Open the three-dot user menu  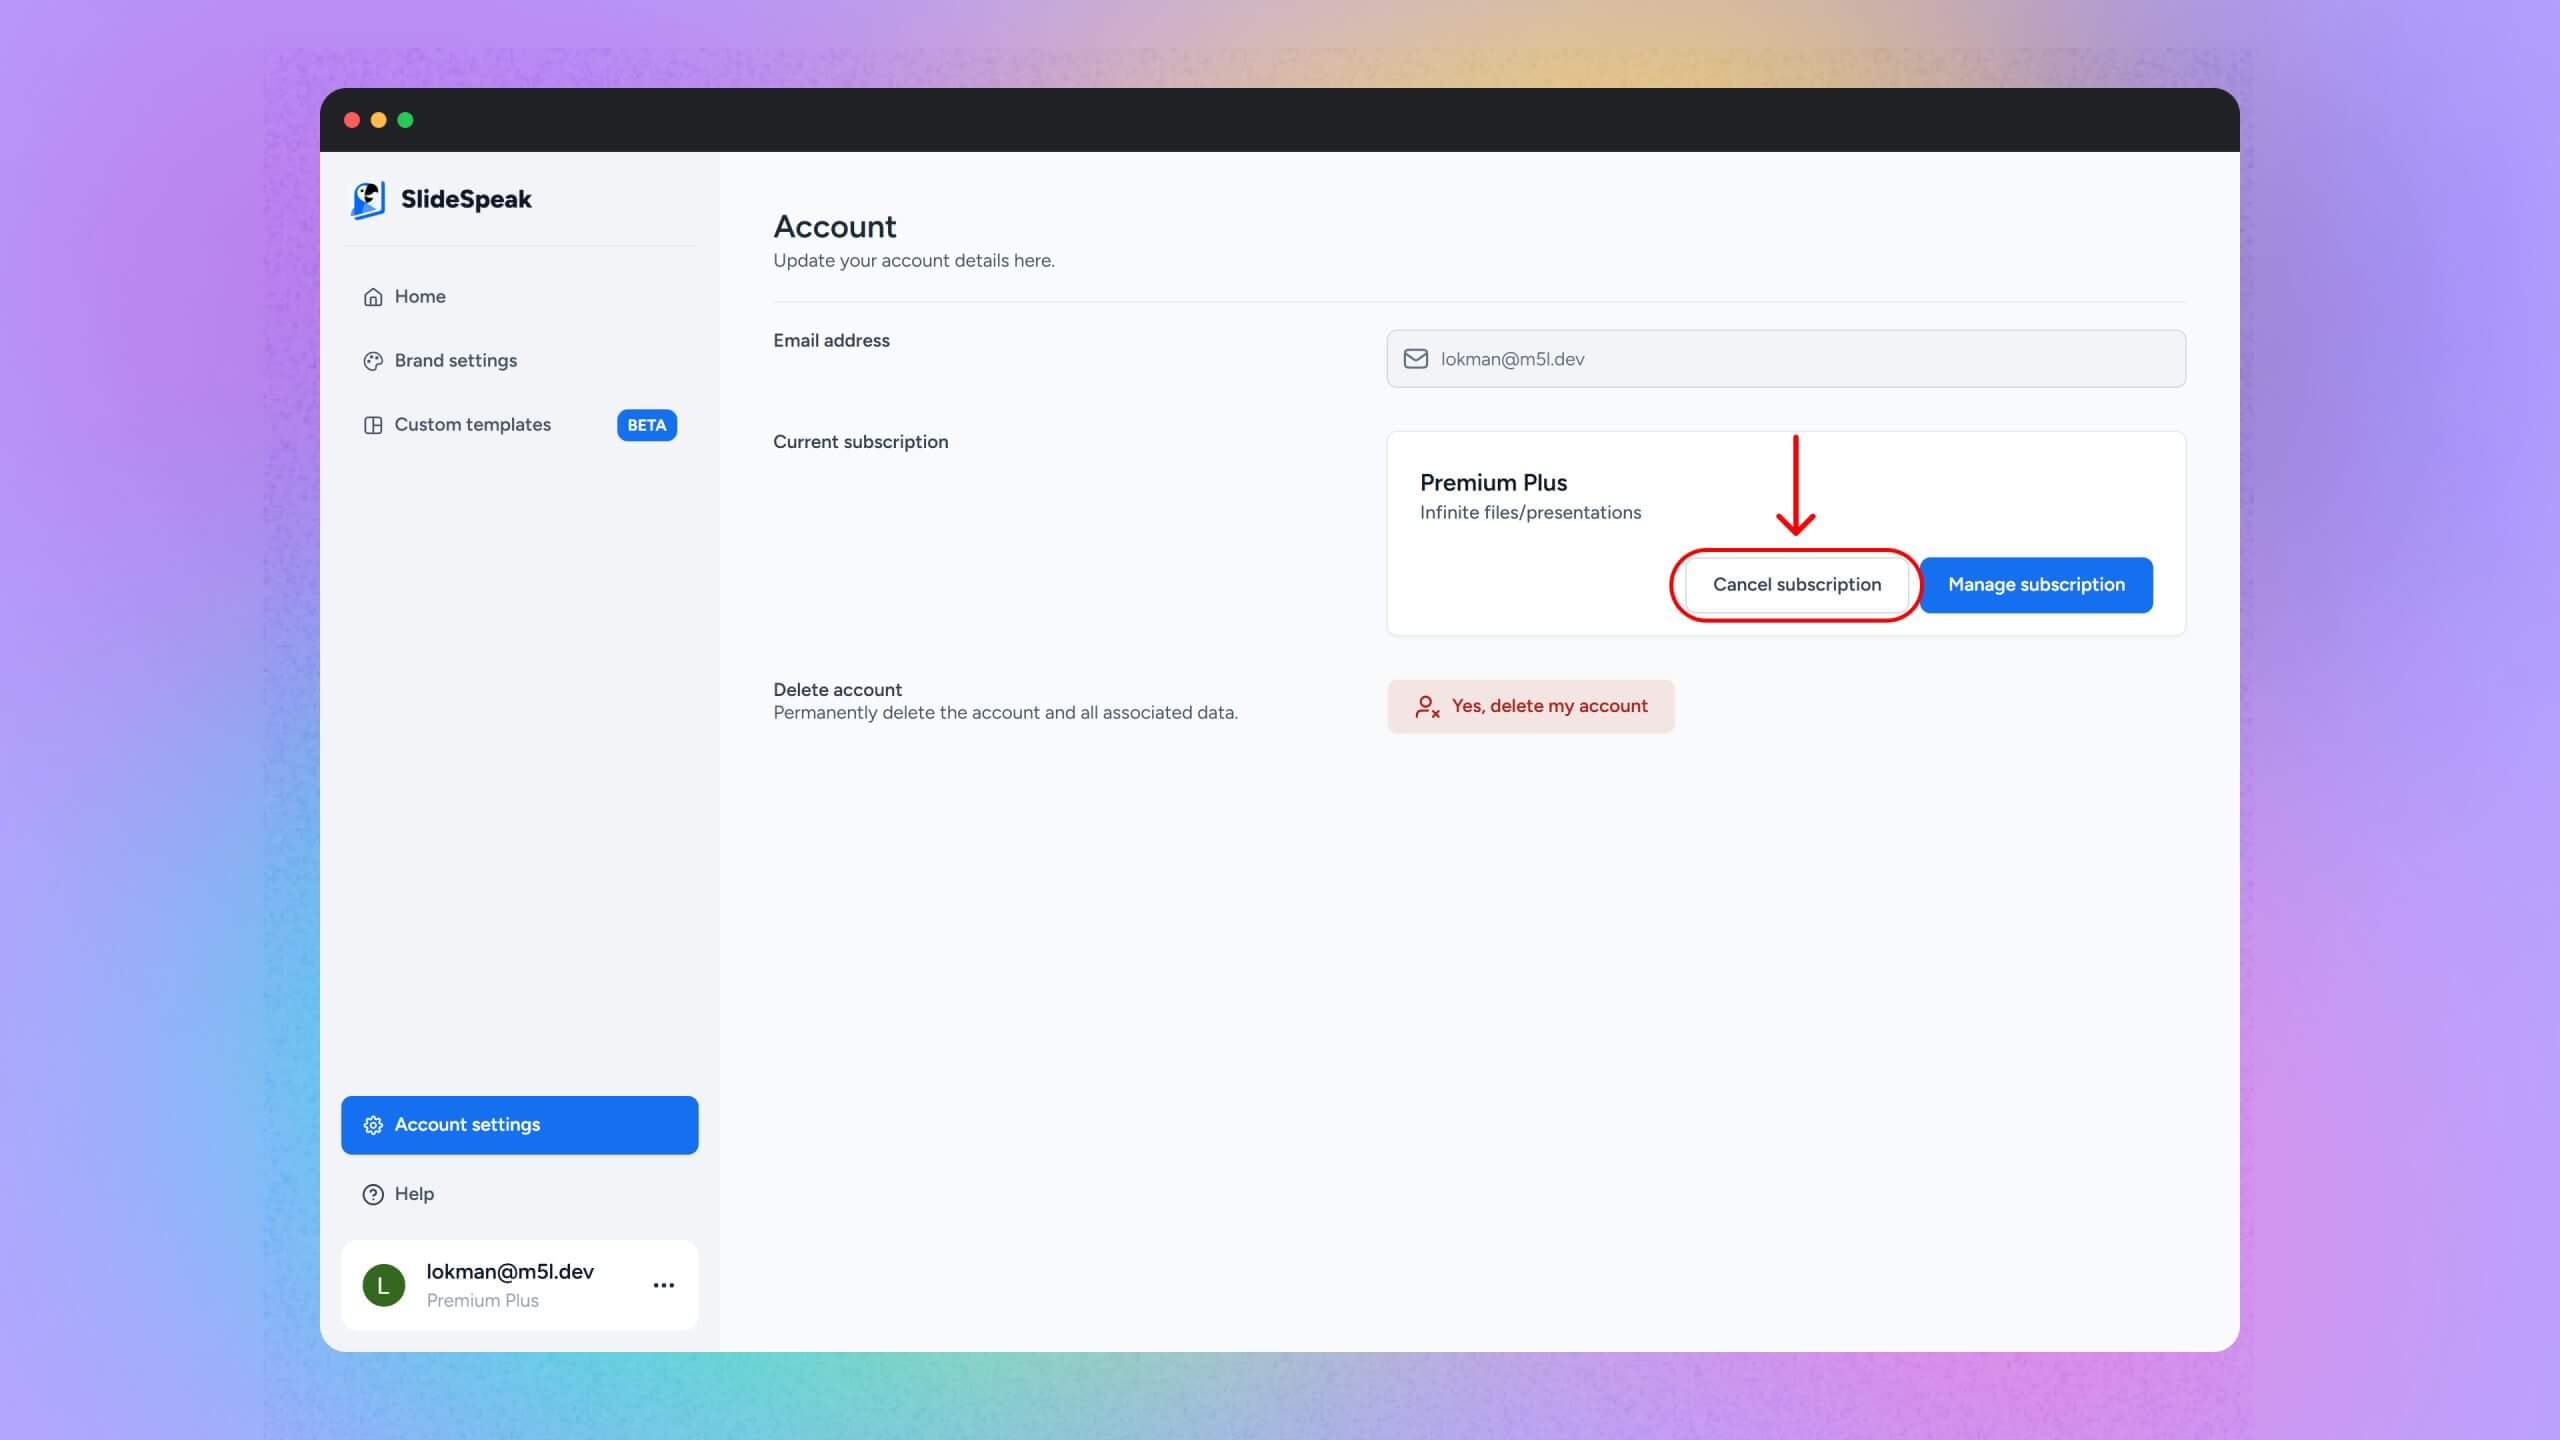point(664,1285)
